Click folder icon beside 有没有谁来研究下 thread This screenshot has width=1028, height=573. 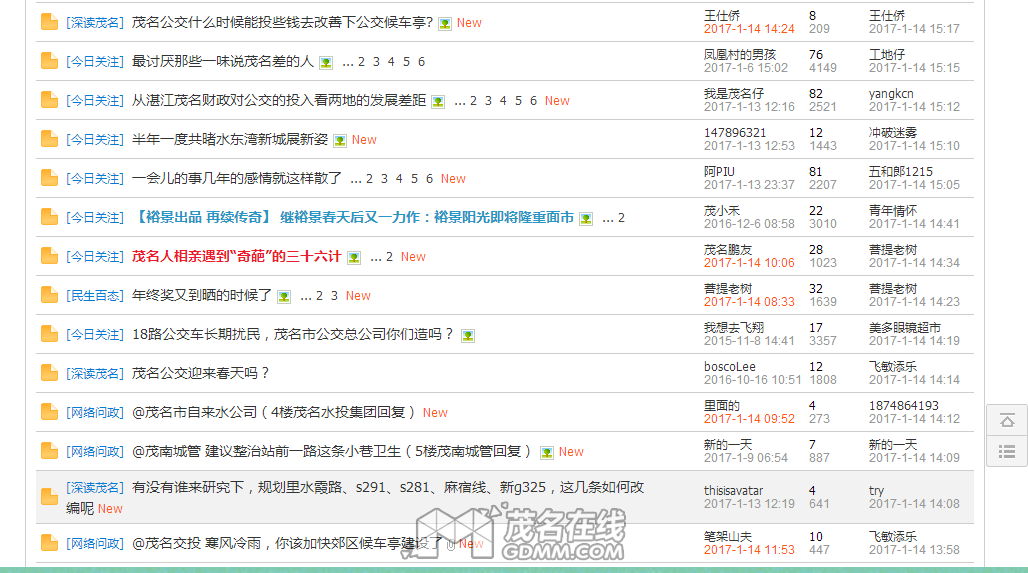pos(49,497)
